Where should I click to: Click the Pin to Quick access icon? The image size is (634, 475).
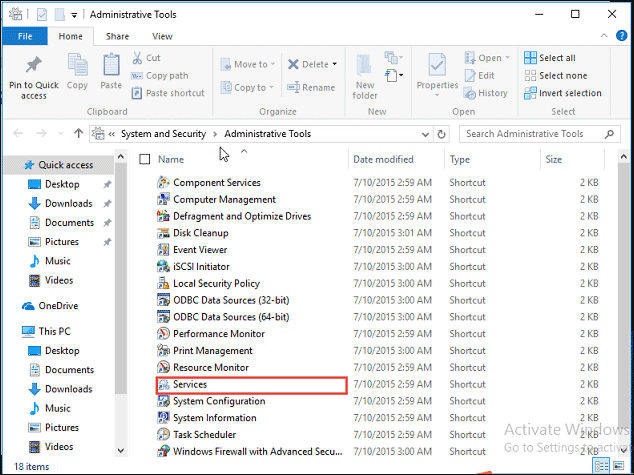pyautogui.click(x=34, y=65)
